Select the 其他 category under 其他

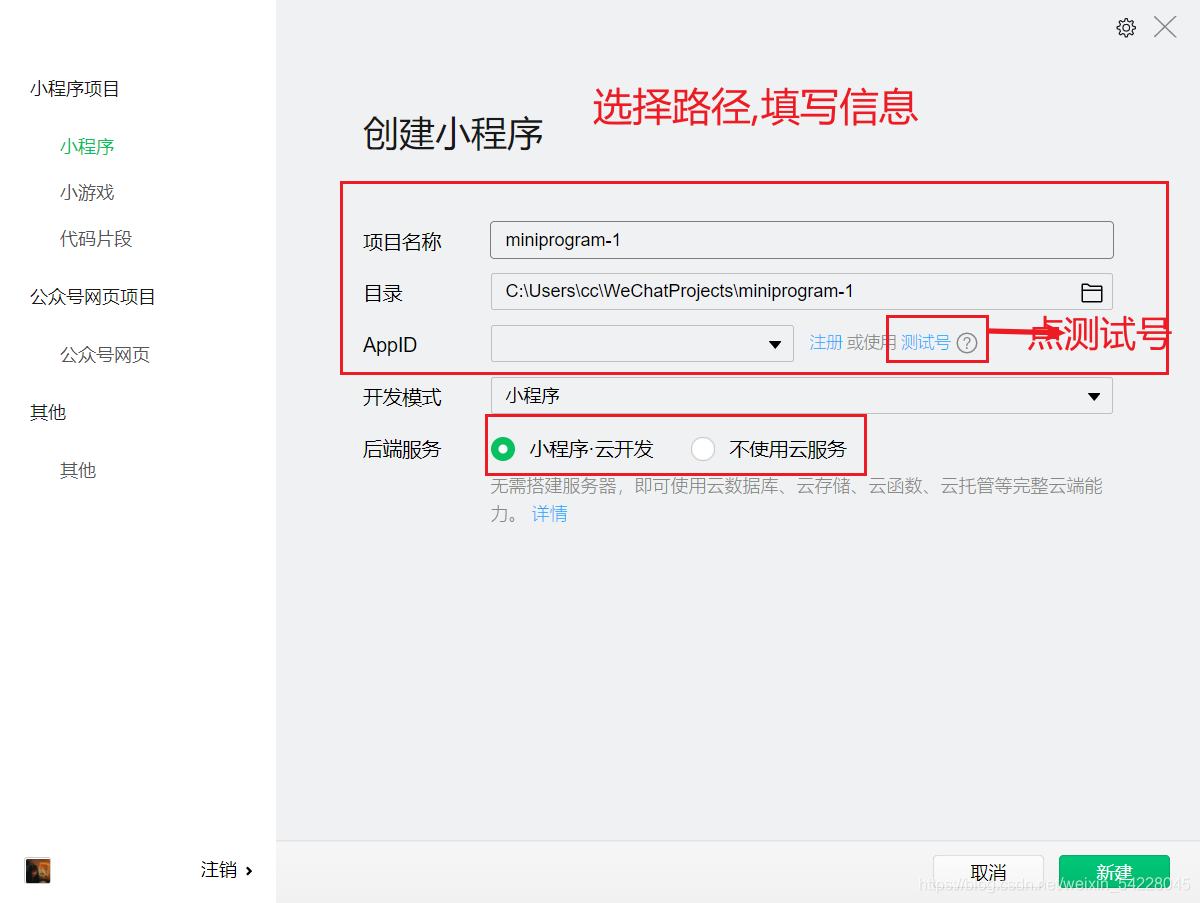[77, 470]
